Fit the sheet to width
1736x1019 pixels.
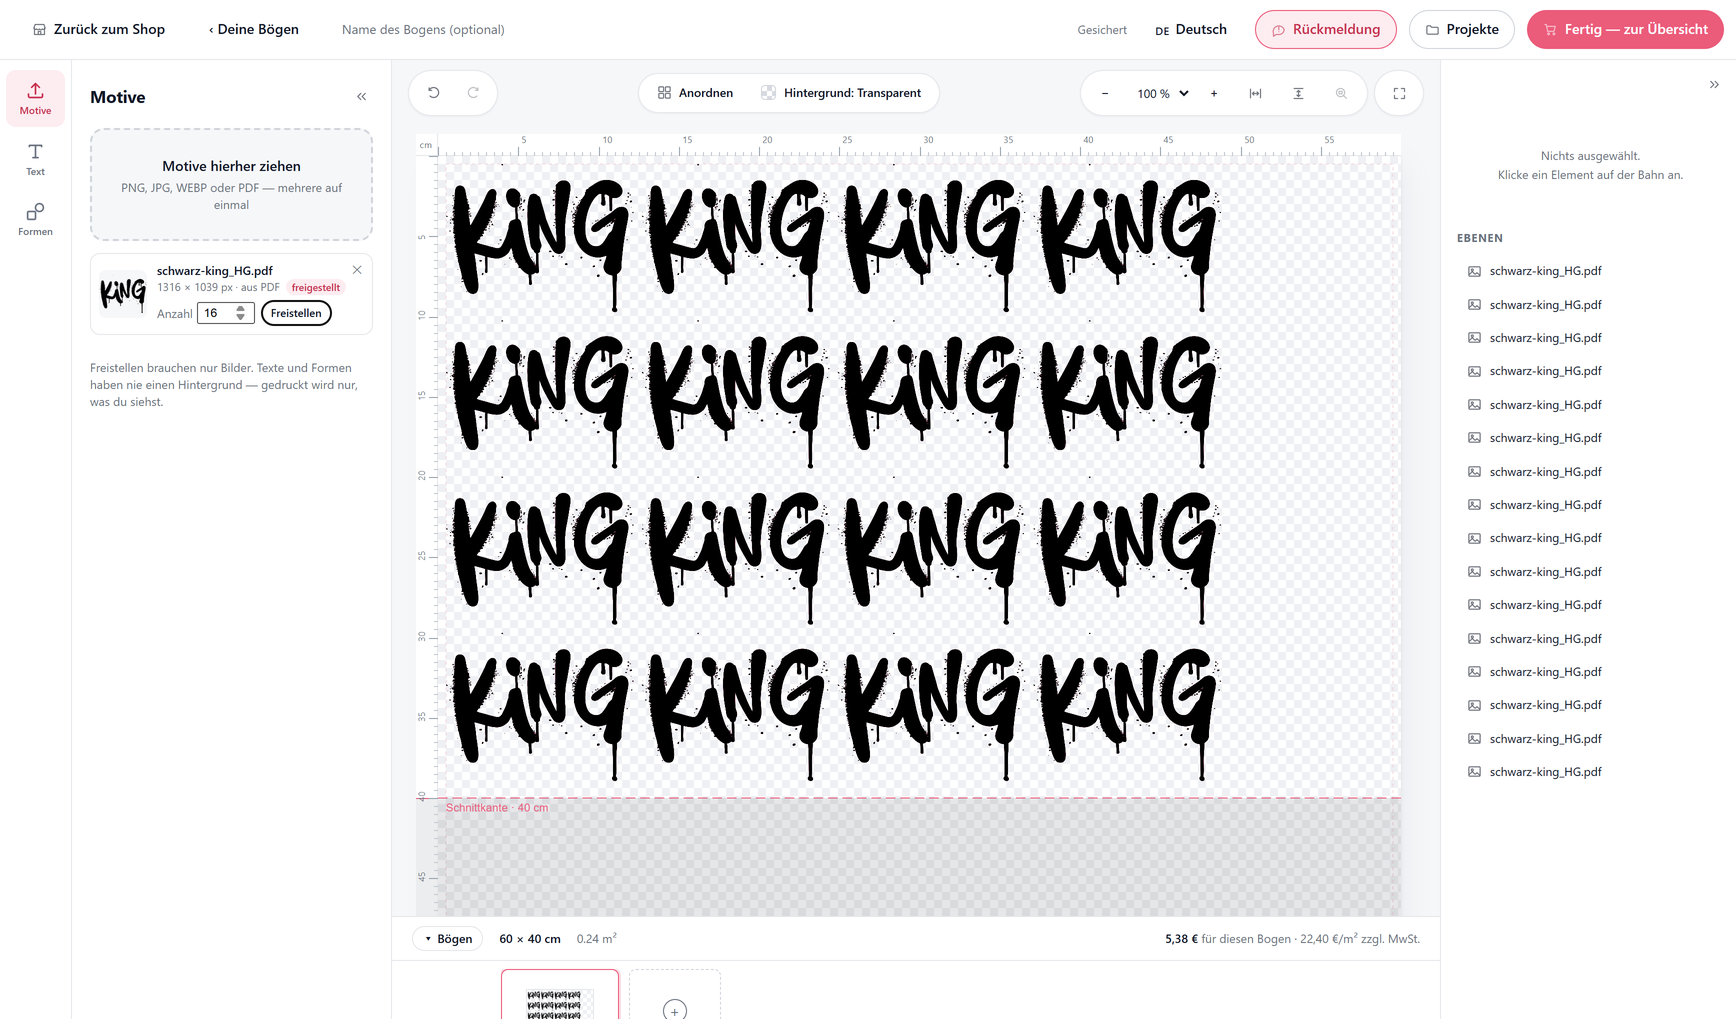[x=1255, y=94]
